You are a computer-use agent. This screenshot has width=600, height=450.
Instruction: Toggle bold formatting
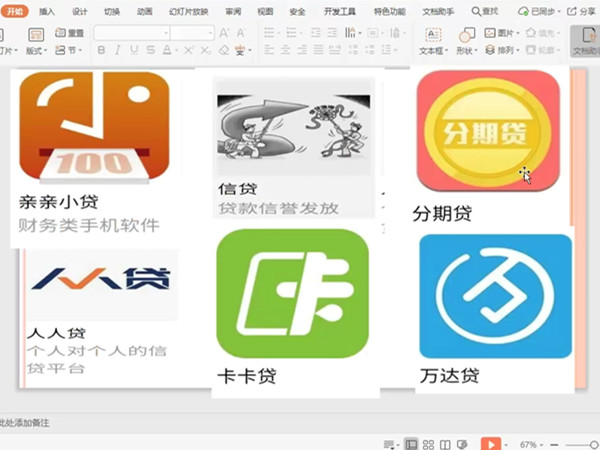(101, 50)
